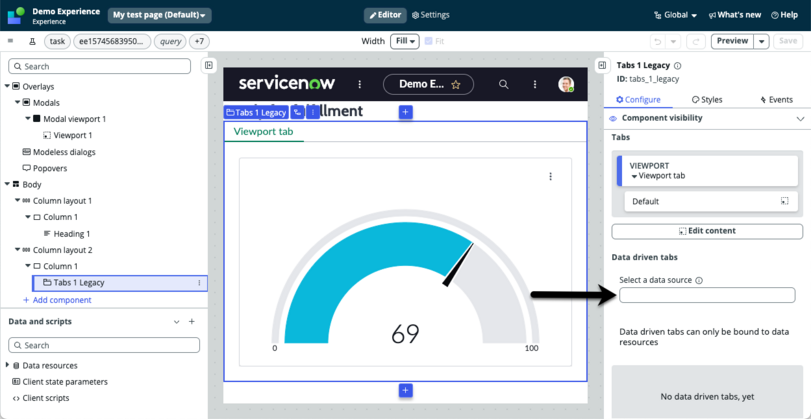Click the favorite star in Demo E... pill
The height and width of the screenshot is (419, 811).
point(455,85)
